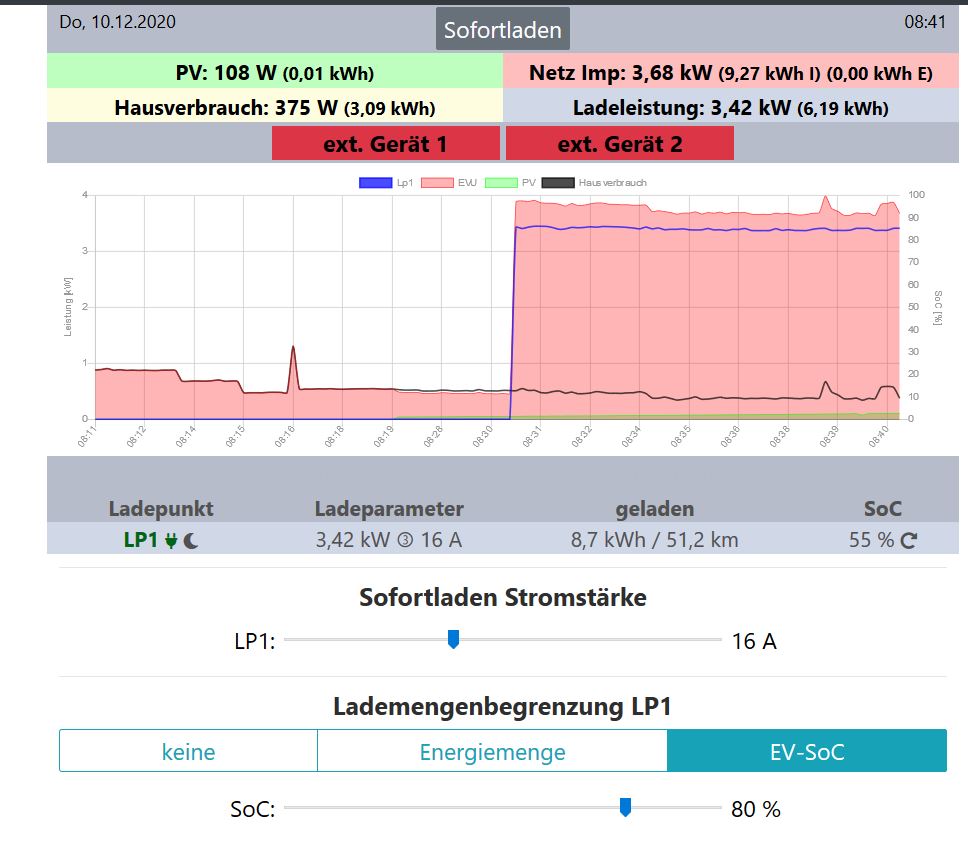
Task: Click '8,7 kWh / 51,2 km' charged value
Action: point(654,540)
